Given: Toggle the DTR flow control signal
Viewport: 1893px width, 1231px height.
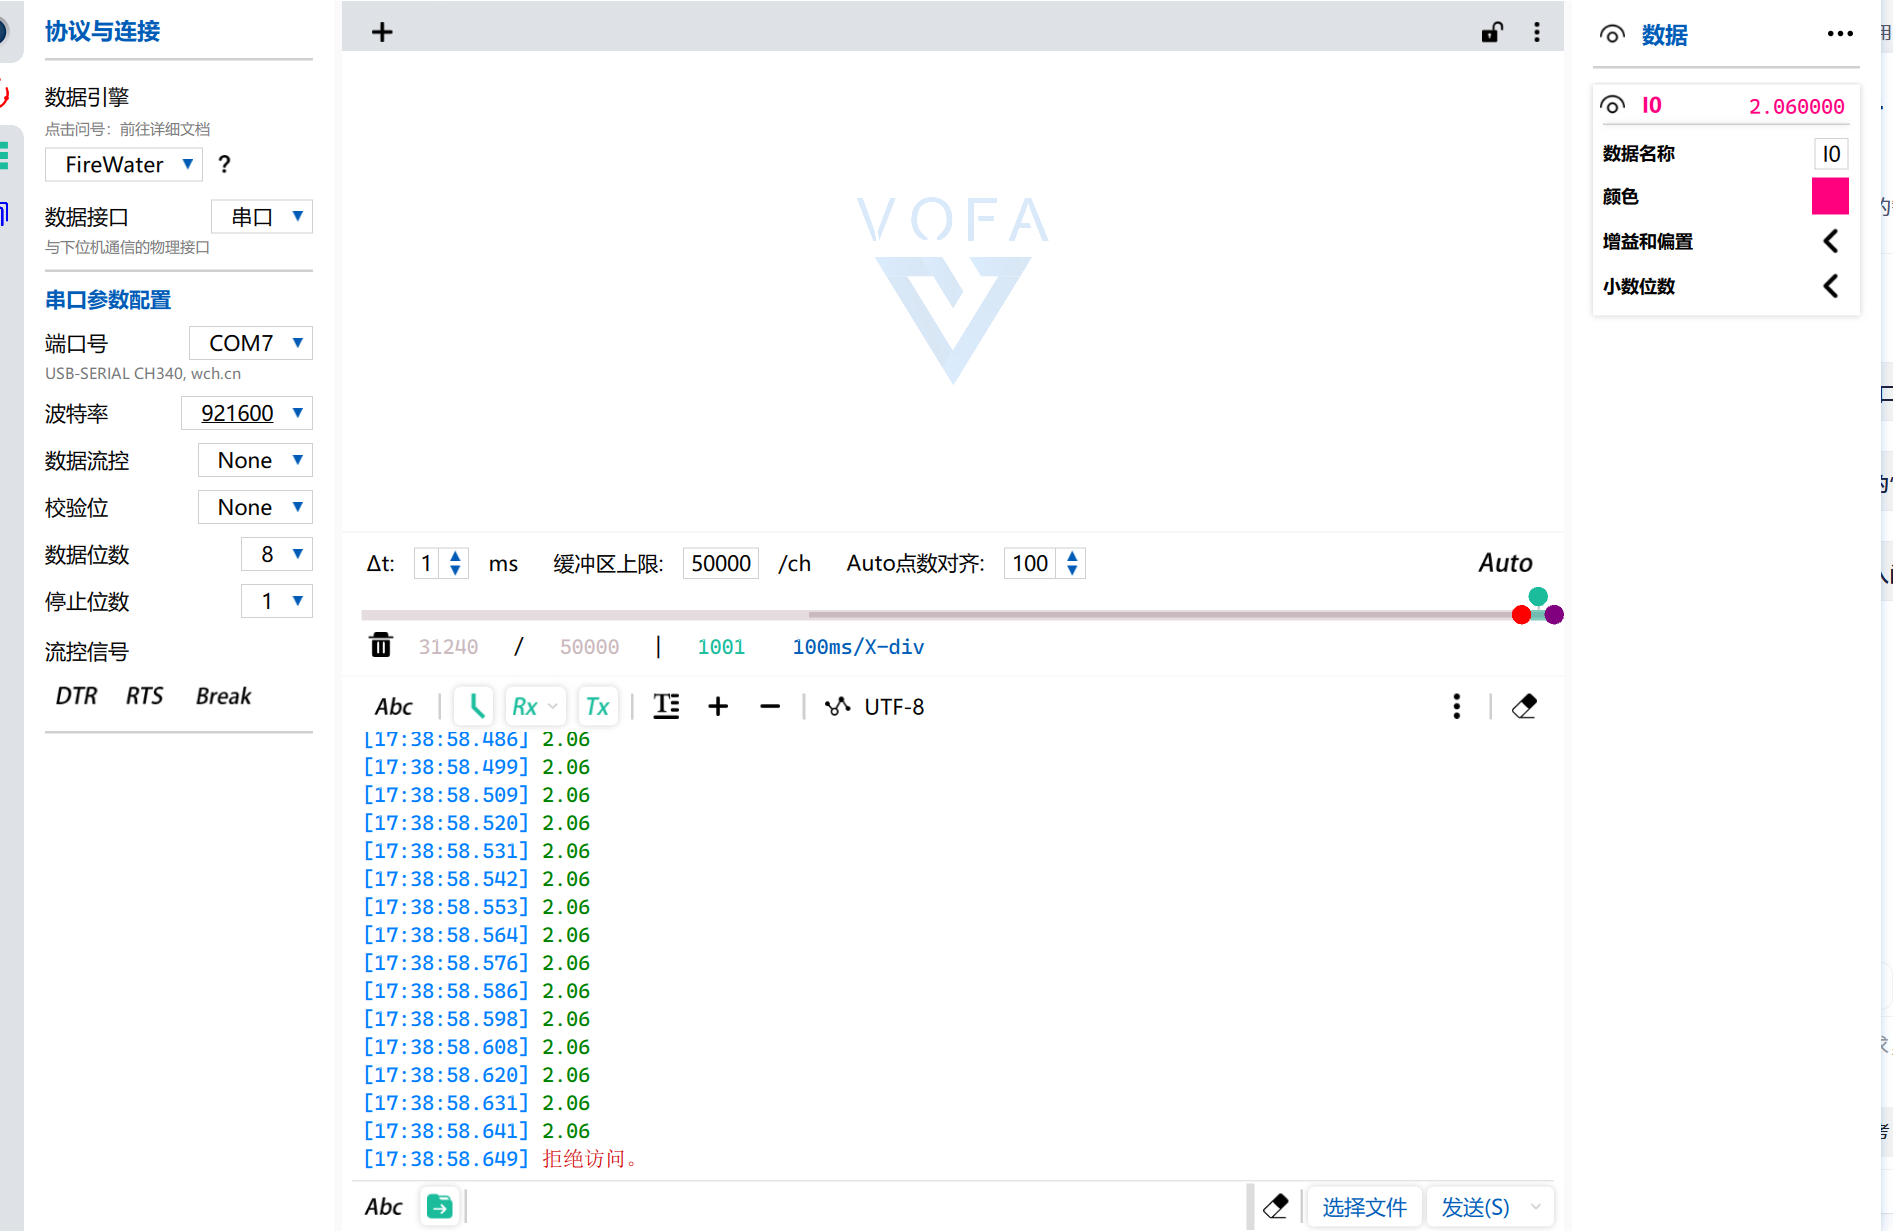Looking at the screenshot, I should click(x=76, y=696).
